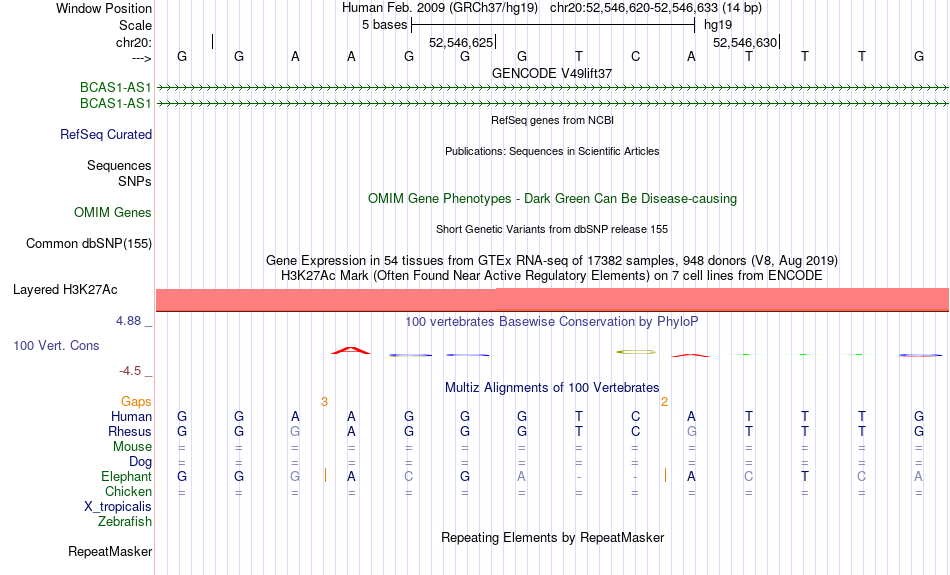The width and height of the screenshot is (950, 575).
Task: Click 100 vertebrates Basewise Conservation by PhyloP title
Action: (551, 322)
